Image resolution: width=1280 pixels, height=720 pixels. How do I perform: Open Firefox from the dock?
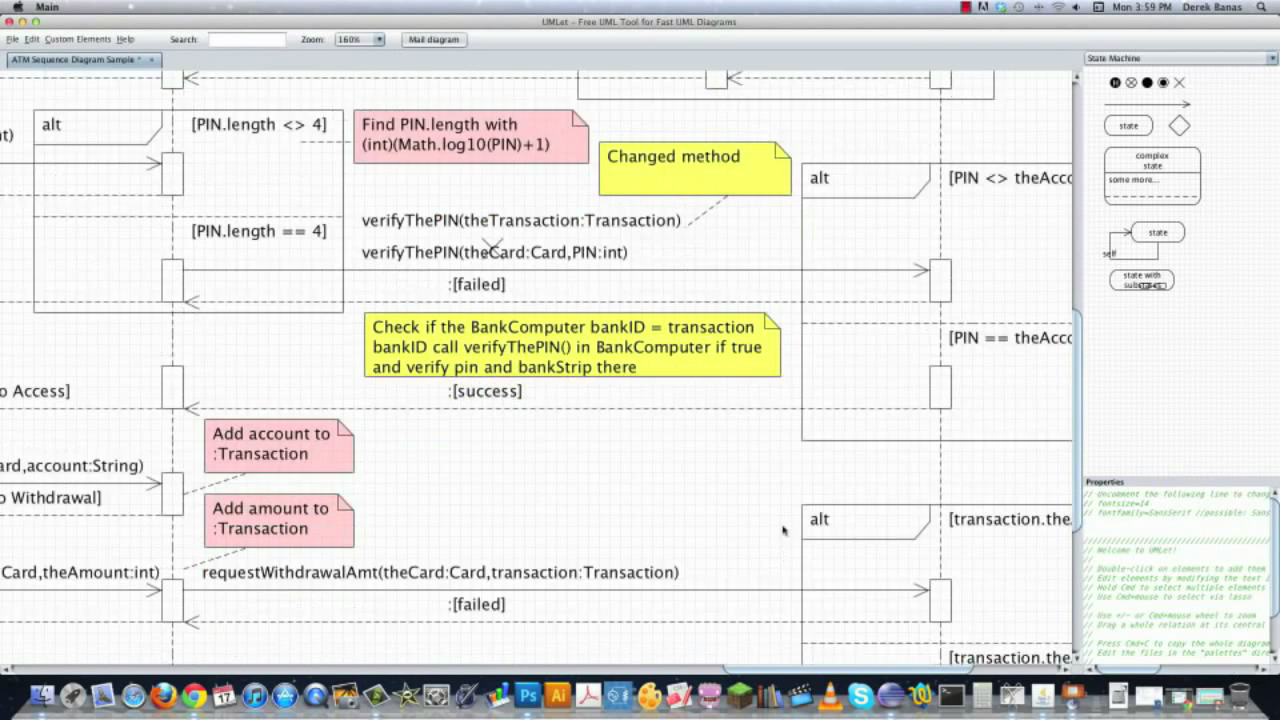(x=163, y=695)
